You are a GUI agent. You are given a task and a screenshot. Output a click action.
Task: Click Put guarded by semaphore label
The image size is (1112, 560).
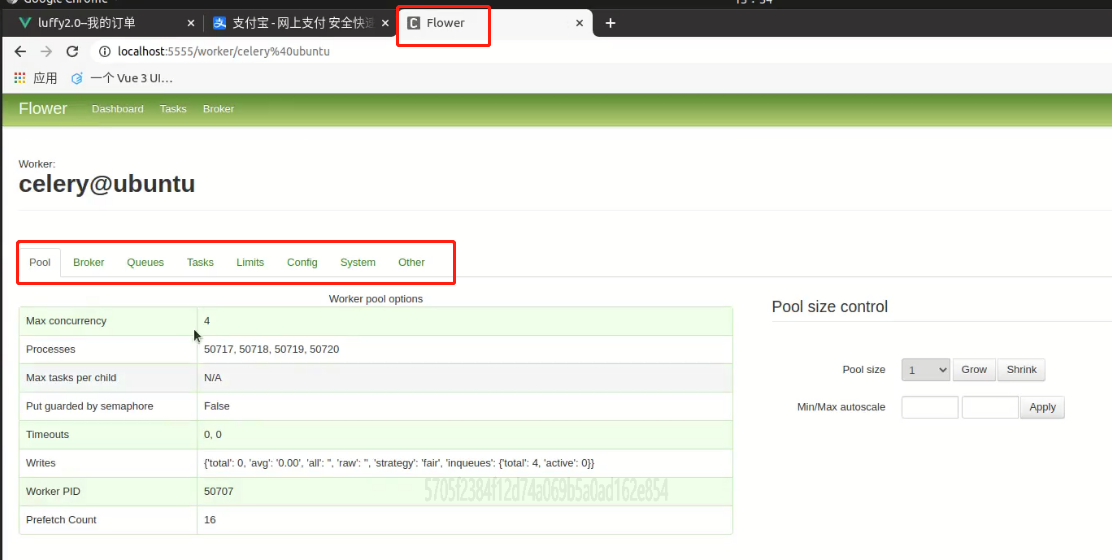pos(89,405)
